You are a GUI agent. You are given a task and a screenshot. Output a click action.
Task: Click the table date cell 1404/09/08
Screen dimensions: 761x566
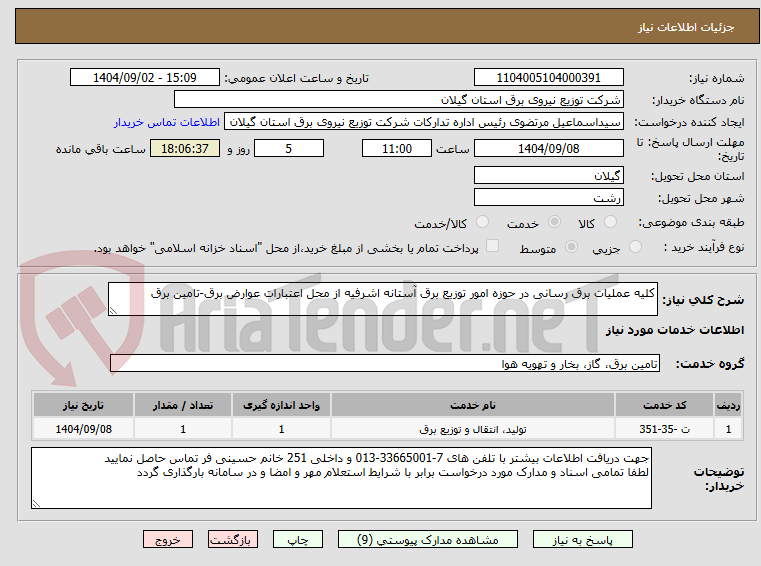(83, 429)
